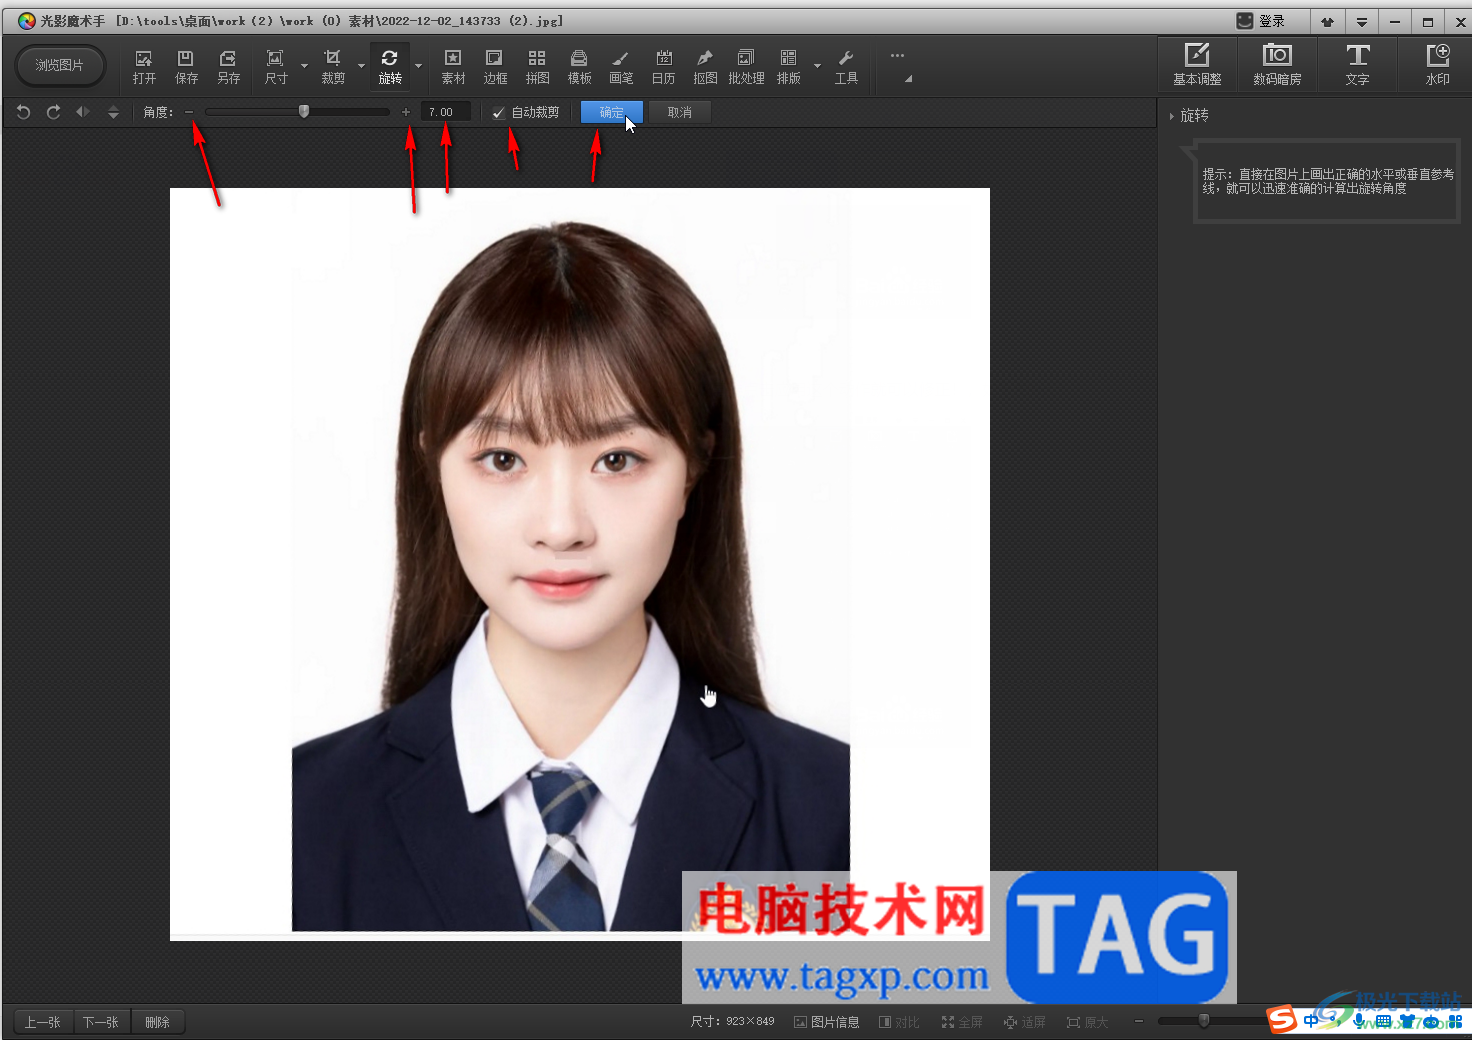Viewport: 1472px width, 1040px height.
Task: Open the 尺寸 (Size) tool
Action: (276, 66)
